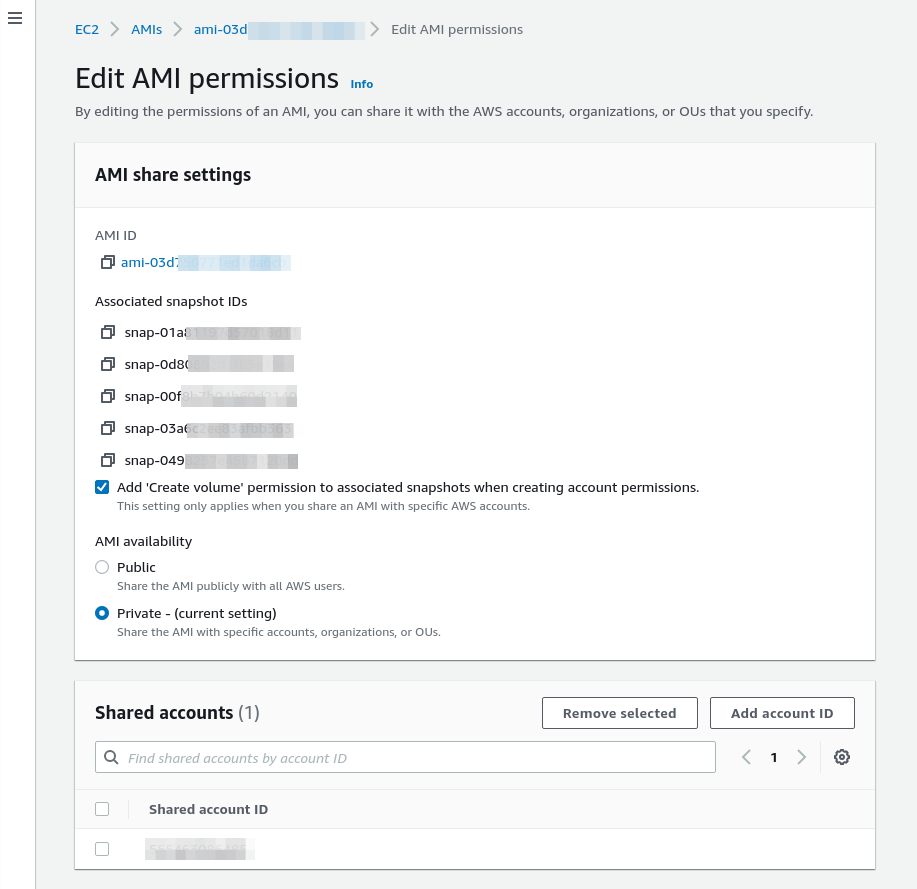Viewport: 917px width, 889px height.
Task: Select the Public AMI availability option
Action: 102,567
